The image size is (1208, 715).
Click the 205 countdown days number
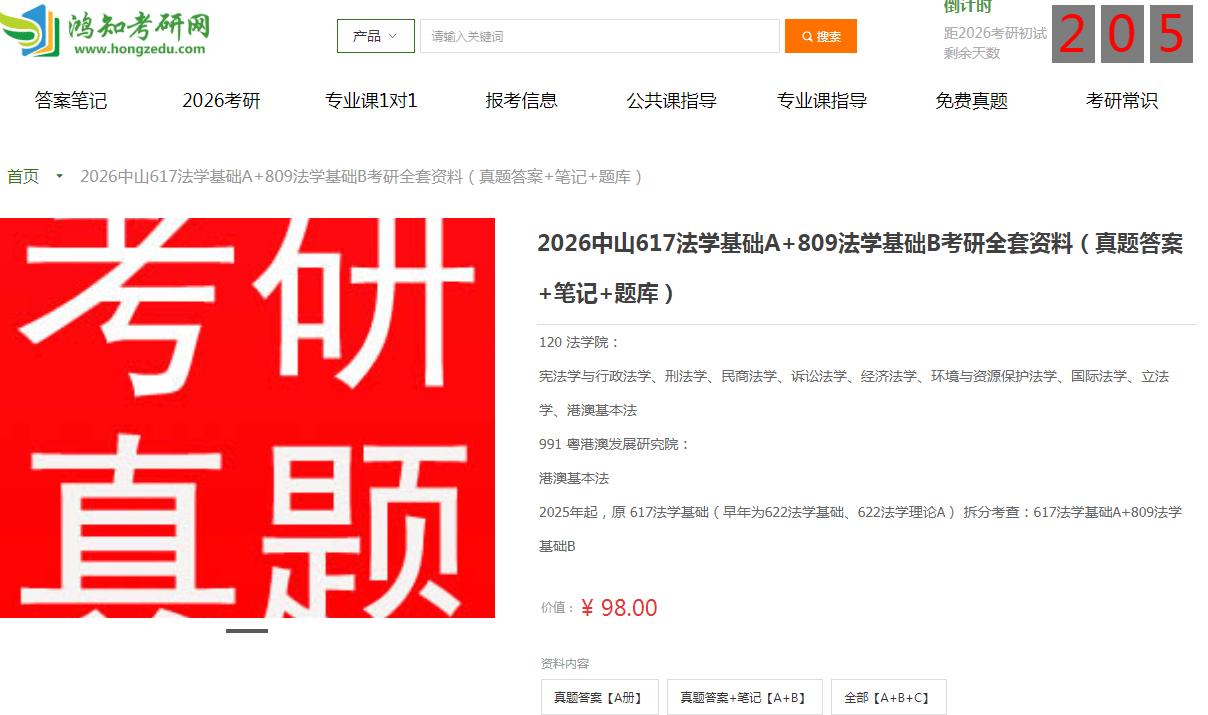(1122, 34)
